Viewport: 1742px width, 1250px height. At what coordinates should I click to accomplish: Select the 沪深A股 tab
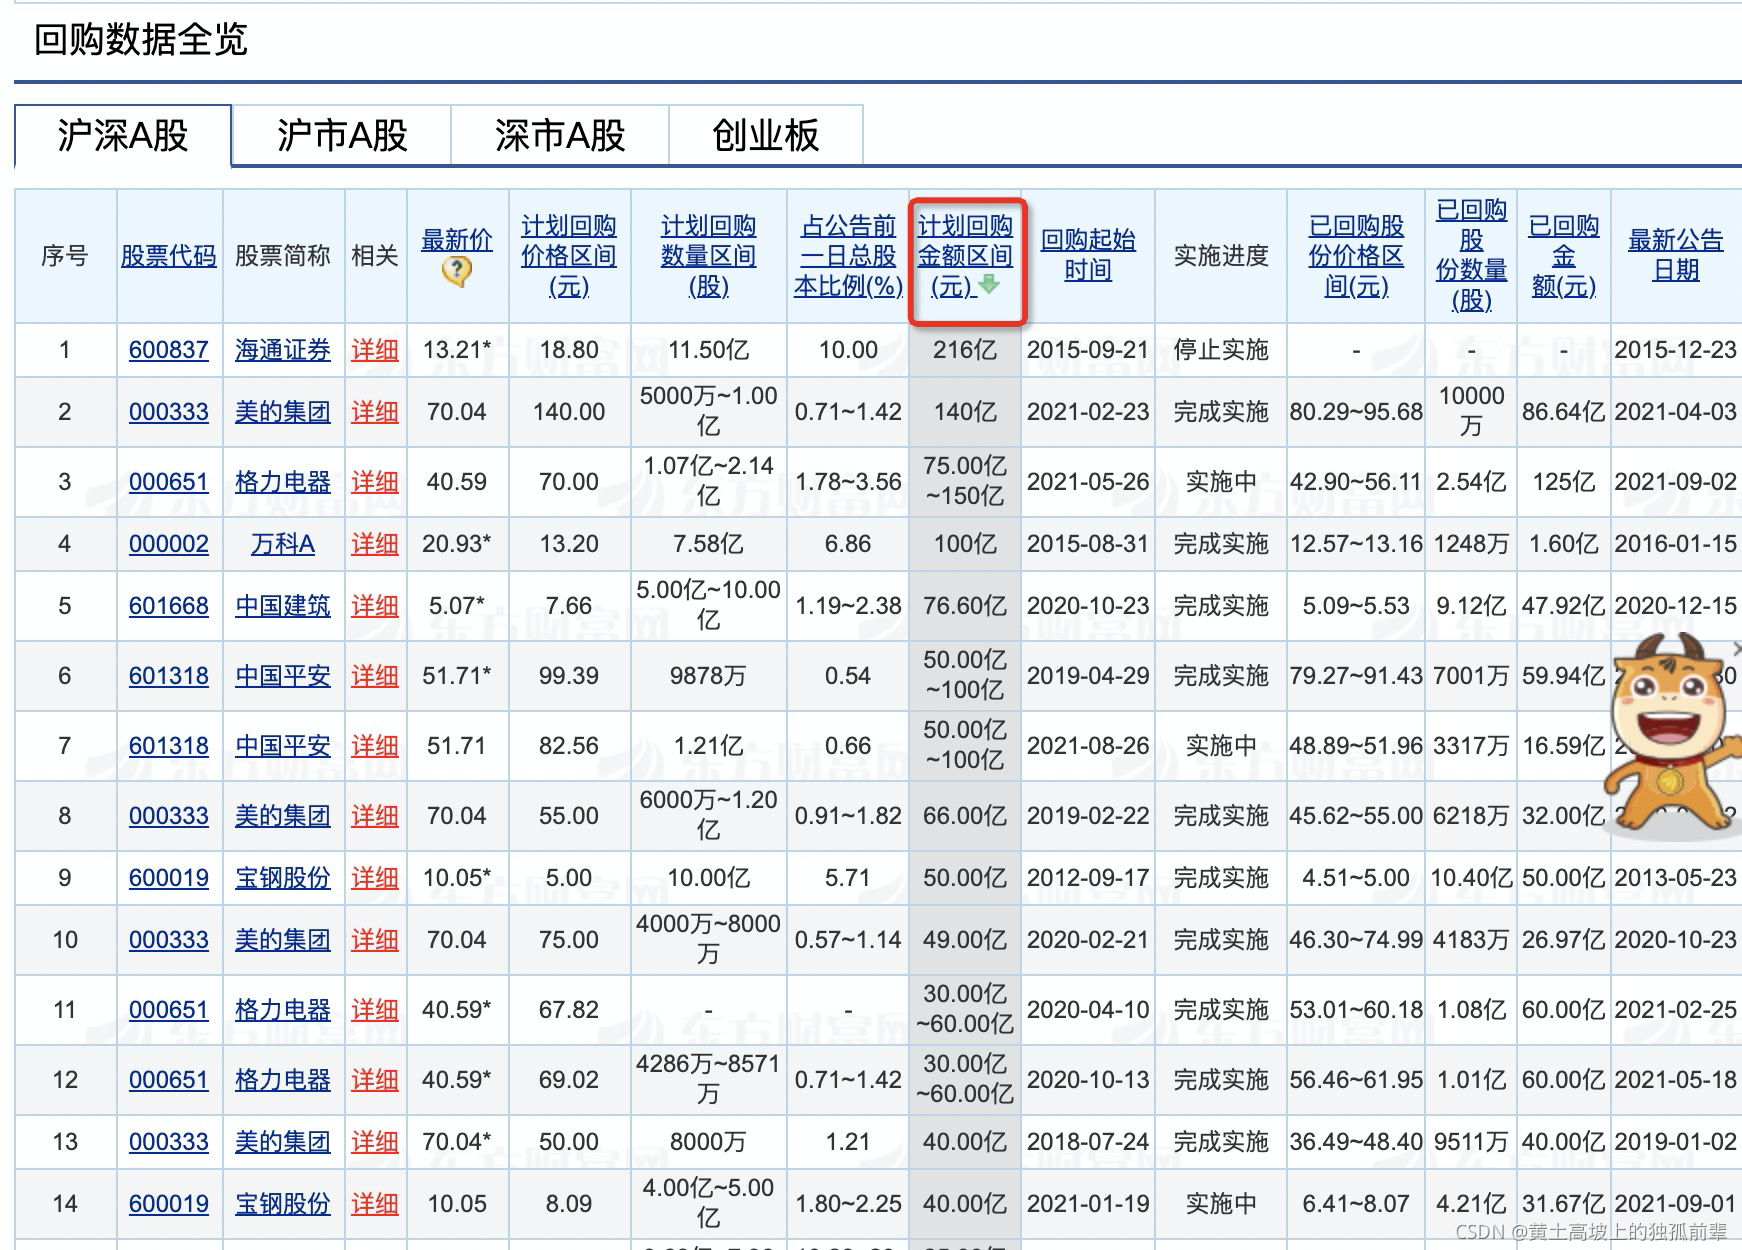pos(123,136)
